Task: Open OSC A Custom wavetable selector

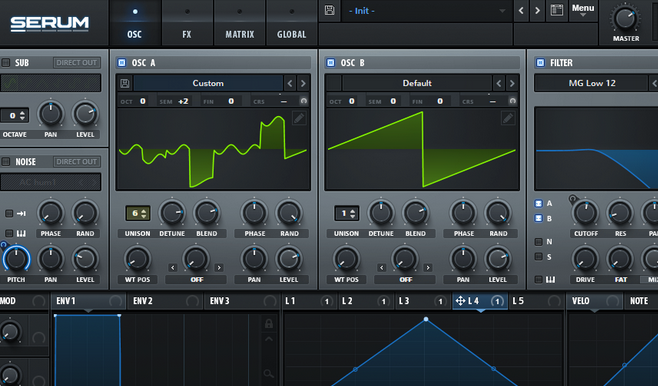Action: [x=208, y=83]
